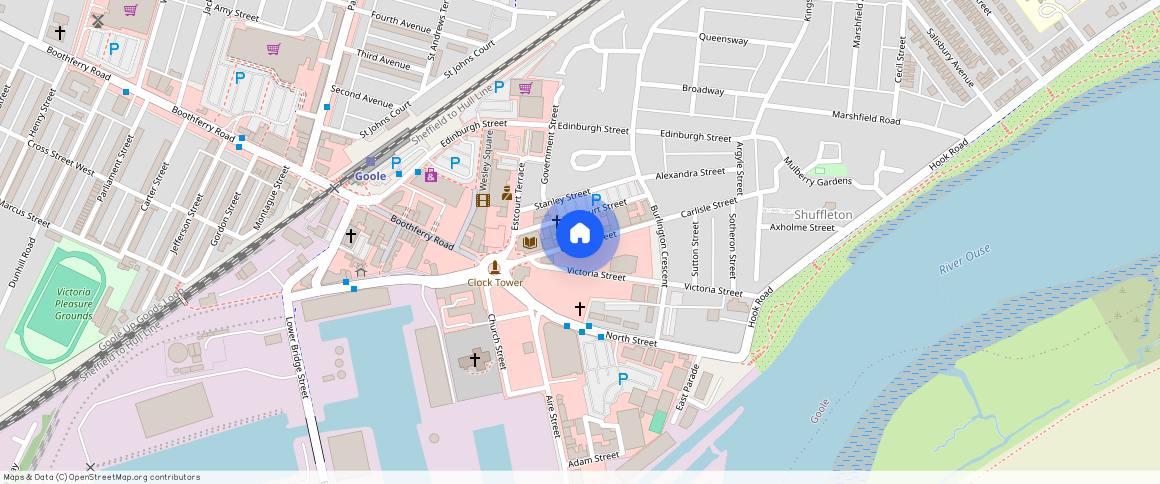Select the parking icon near North Street

(623, 379)
